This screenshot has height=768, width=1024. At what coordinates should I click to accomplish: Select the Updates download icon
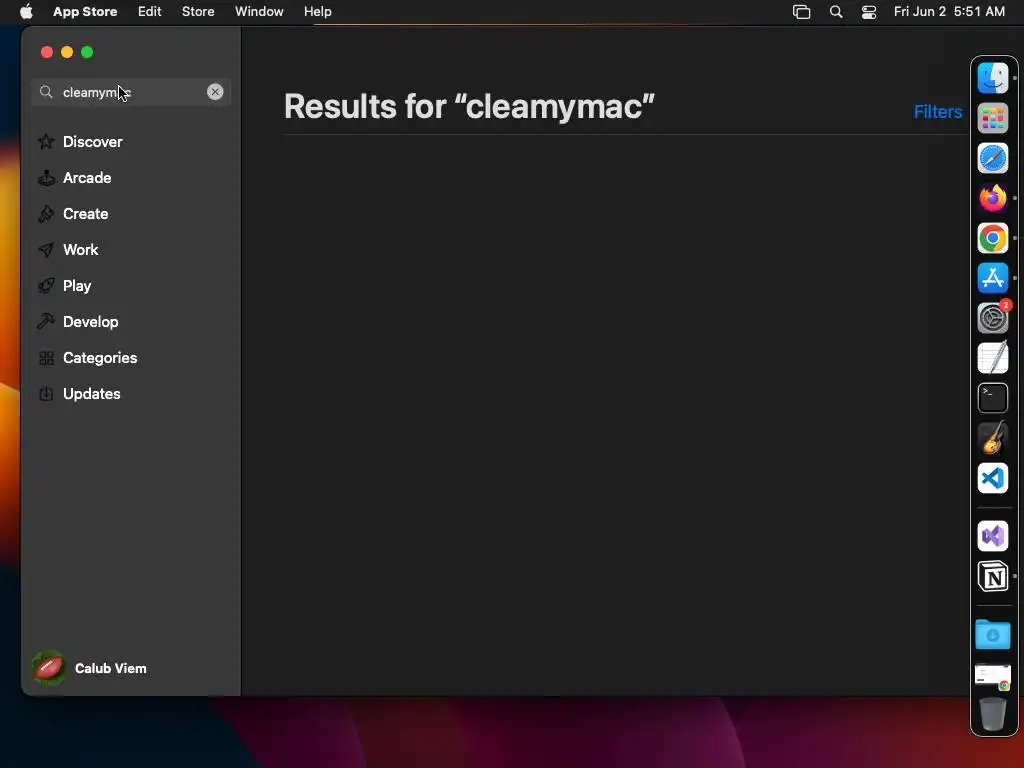tap(46, 394)
